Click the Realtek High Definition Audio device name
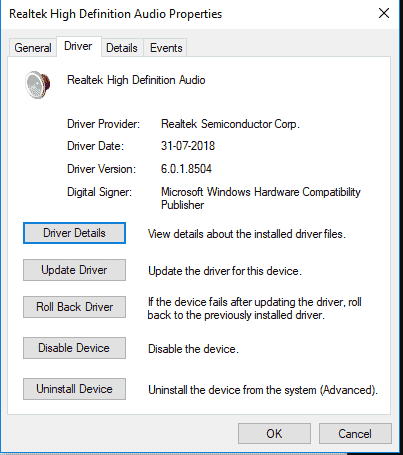Viewport: 403px width, 455px height. click(136, 80)
